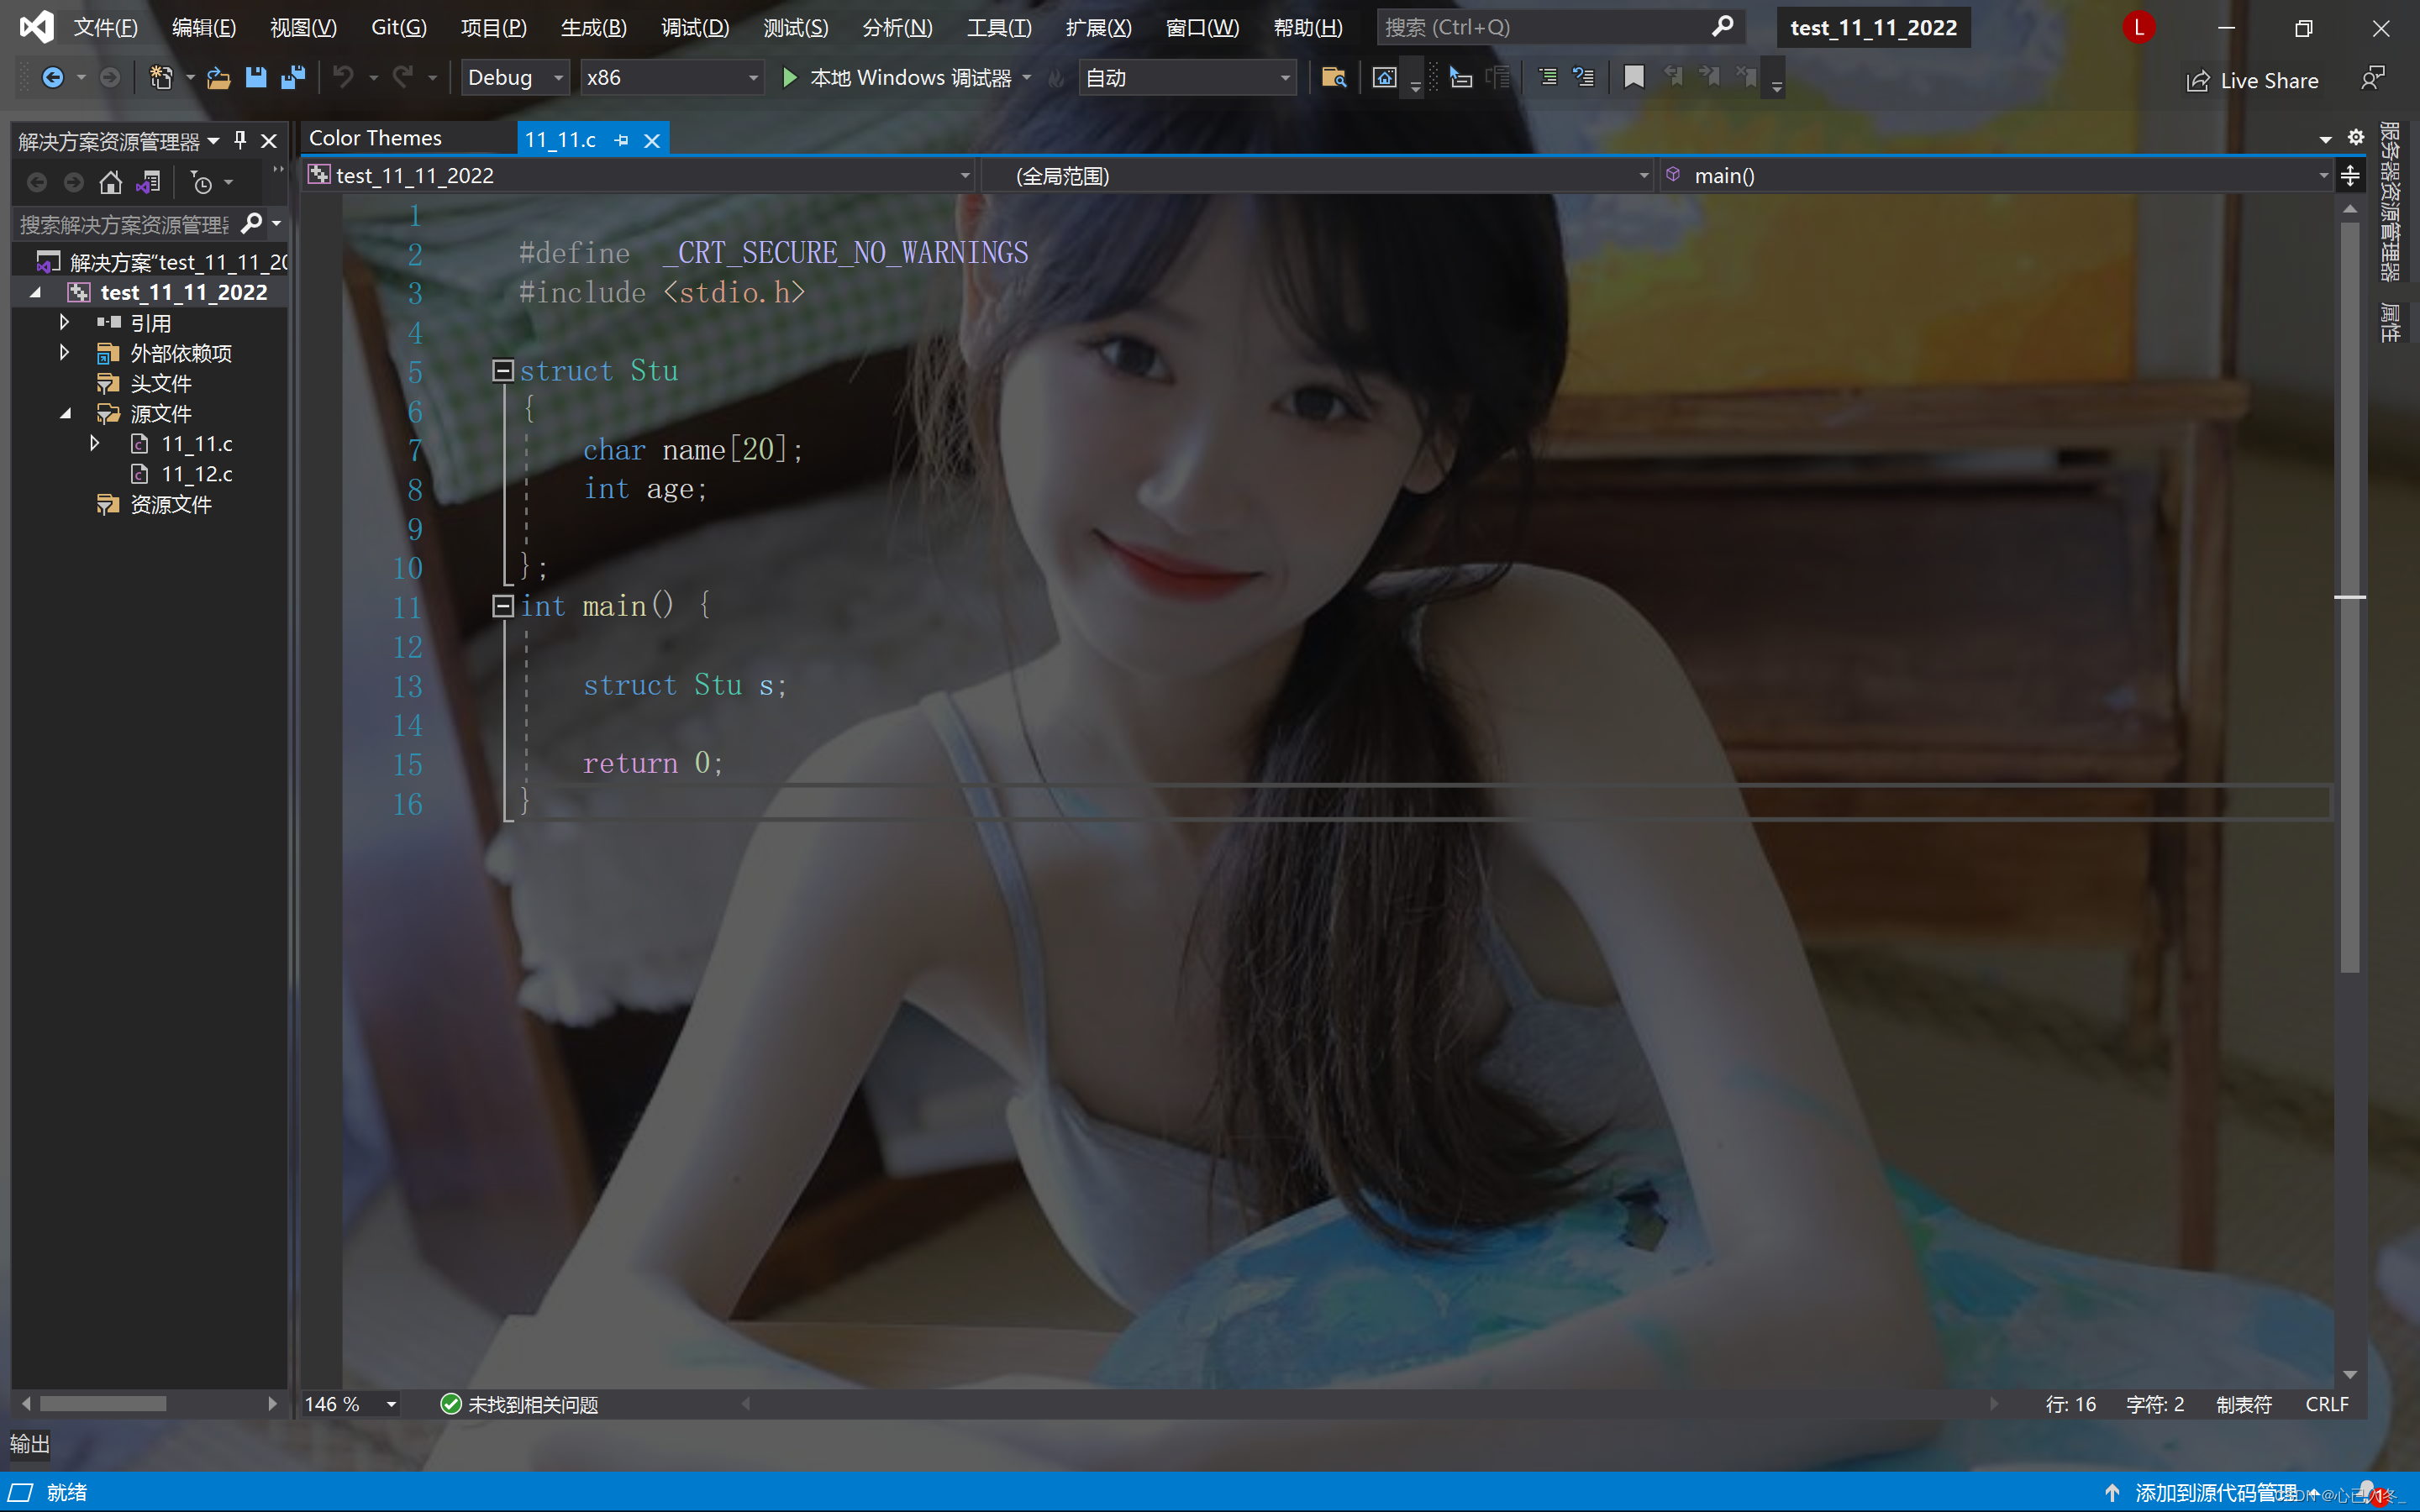The width and height of the screenshot is (2420, 1512).
Task: Click the Find in Files icon
Action: coord(1333,78)
